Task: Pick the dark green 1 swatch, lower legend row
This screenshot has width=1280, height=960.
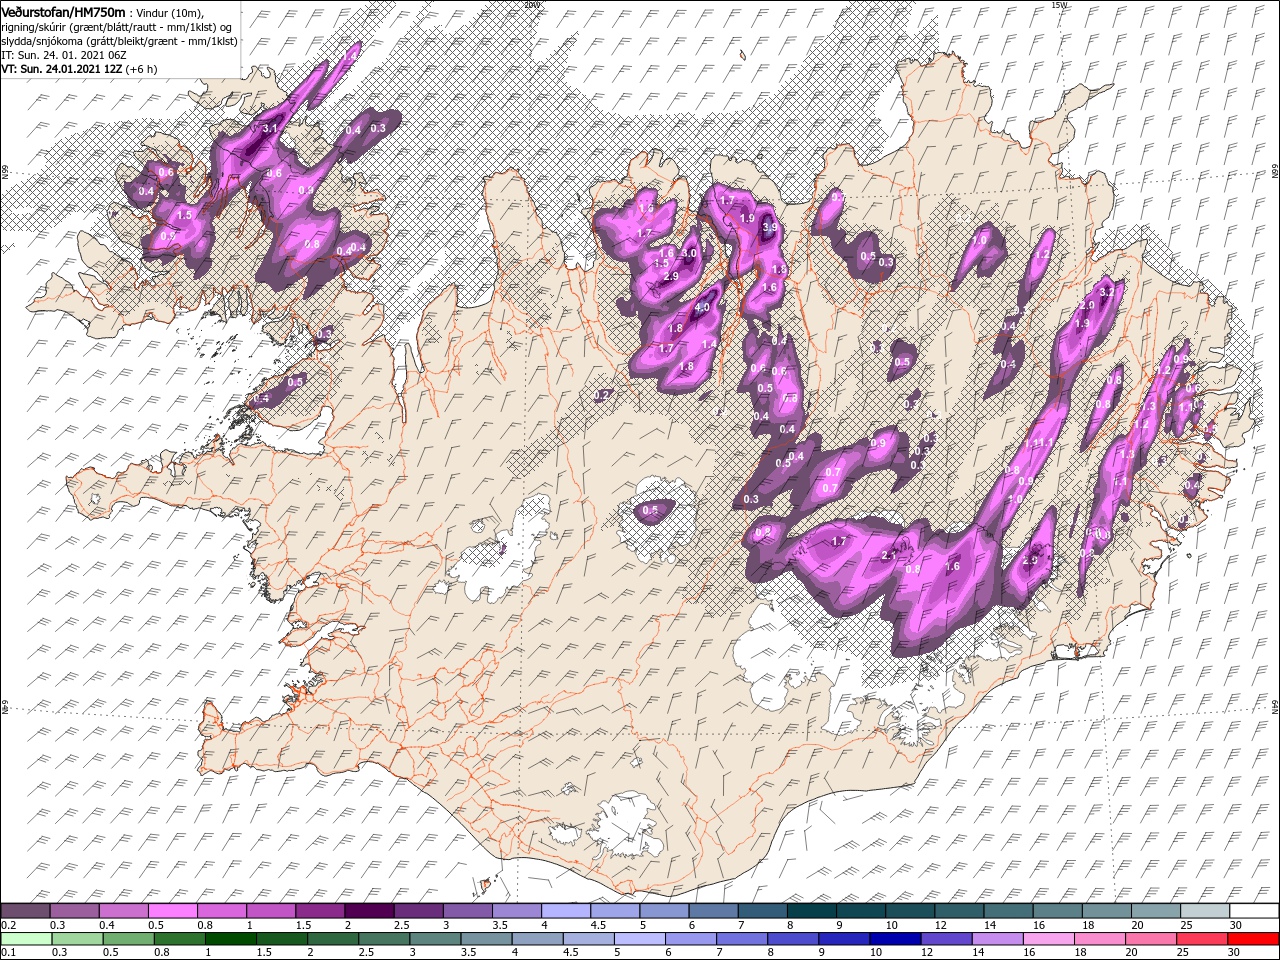Action: [231, 938]
